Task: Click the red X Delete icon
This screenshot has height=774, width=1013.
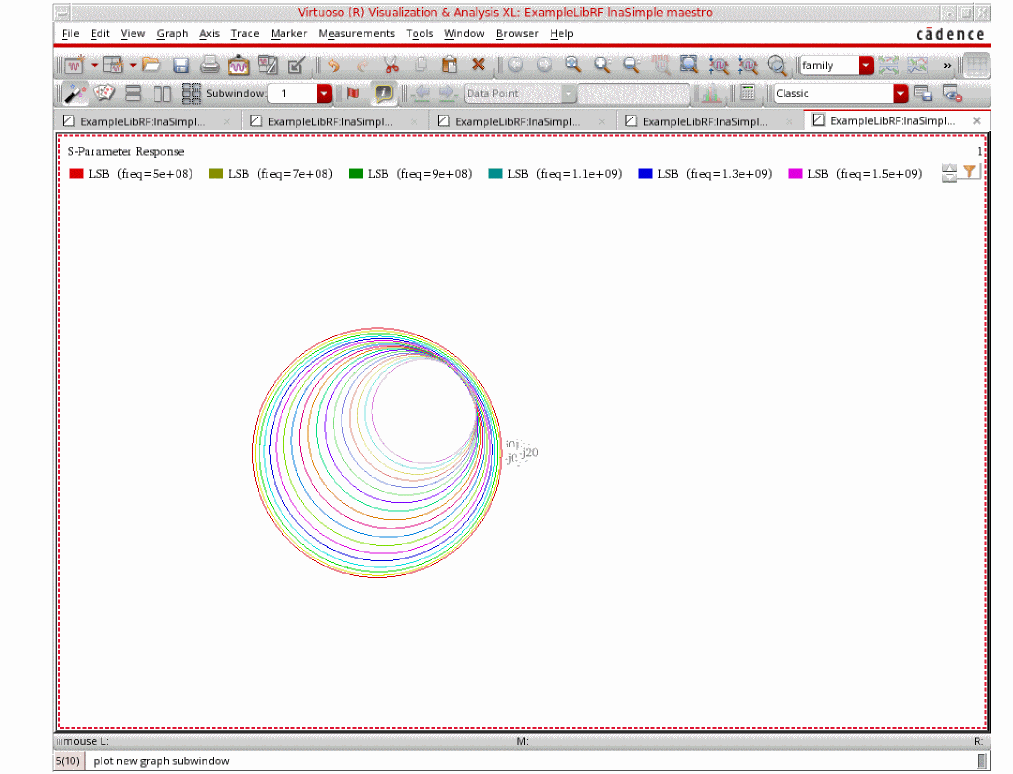Action: pos(478,65)
